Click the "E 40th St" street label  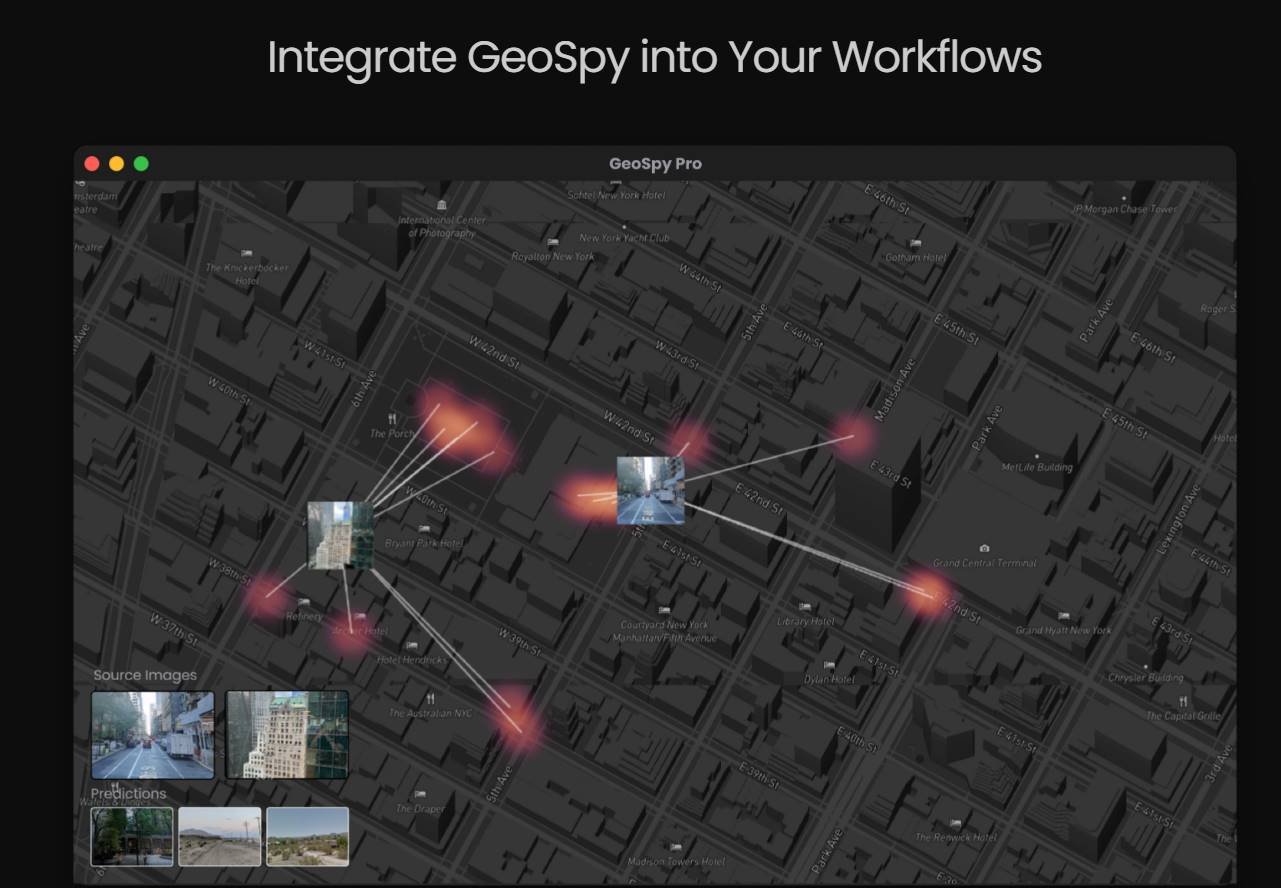pyautogui.click(x=855, y=740)
